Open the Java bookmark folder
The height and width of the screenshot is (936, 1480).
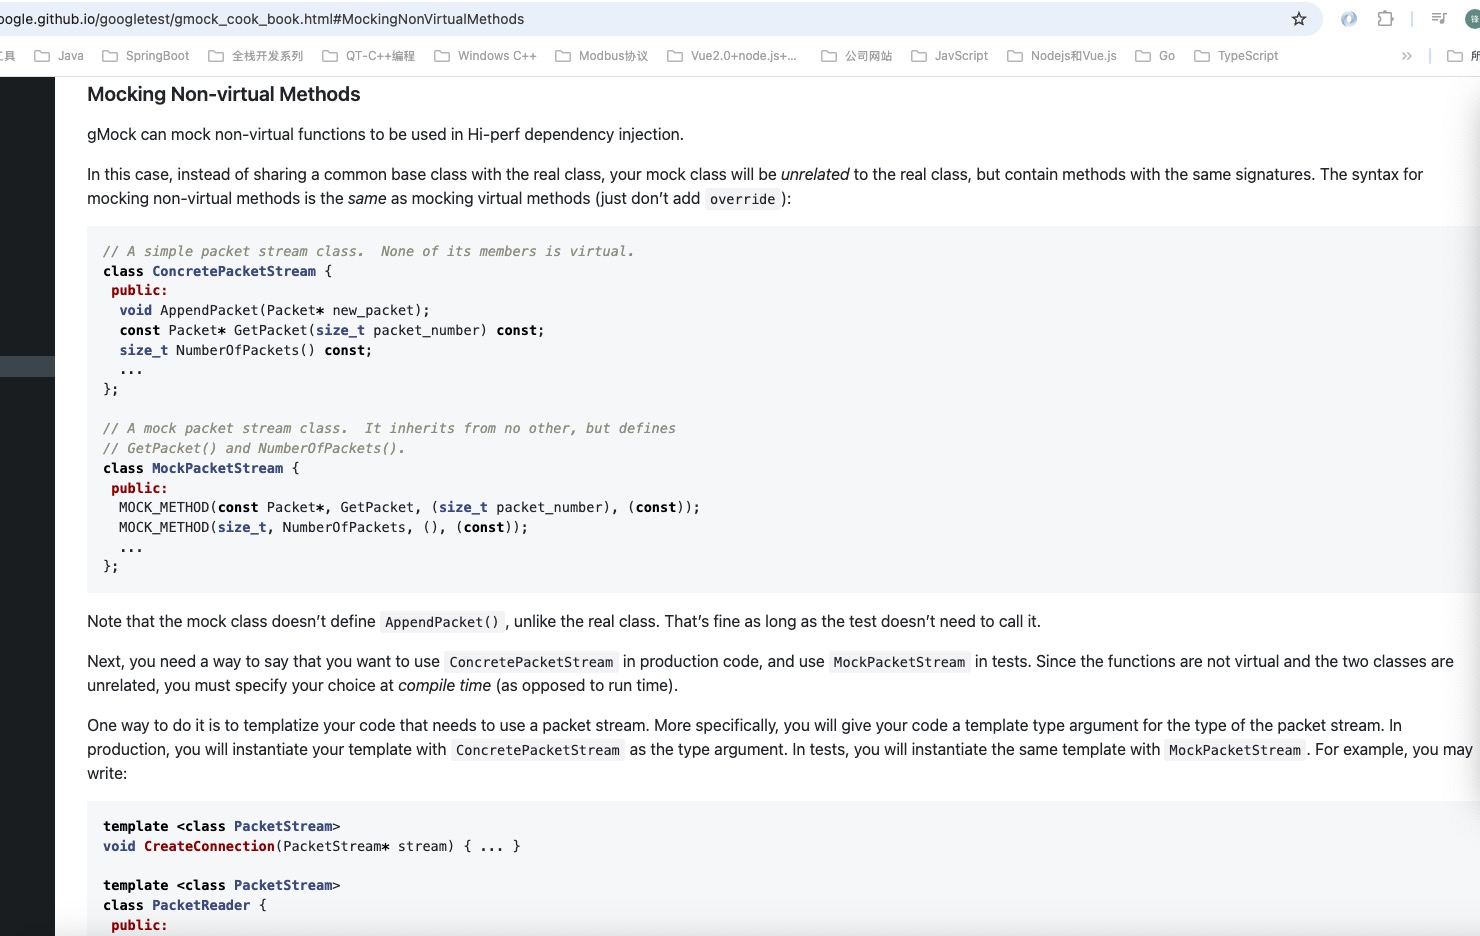(59, 56)
